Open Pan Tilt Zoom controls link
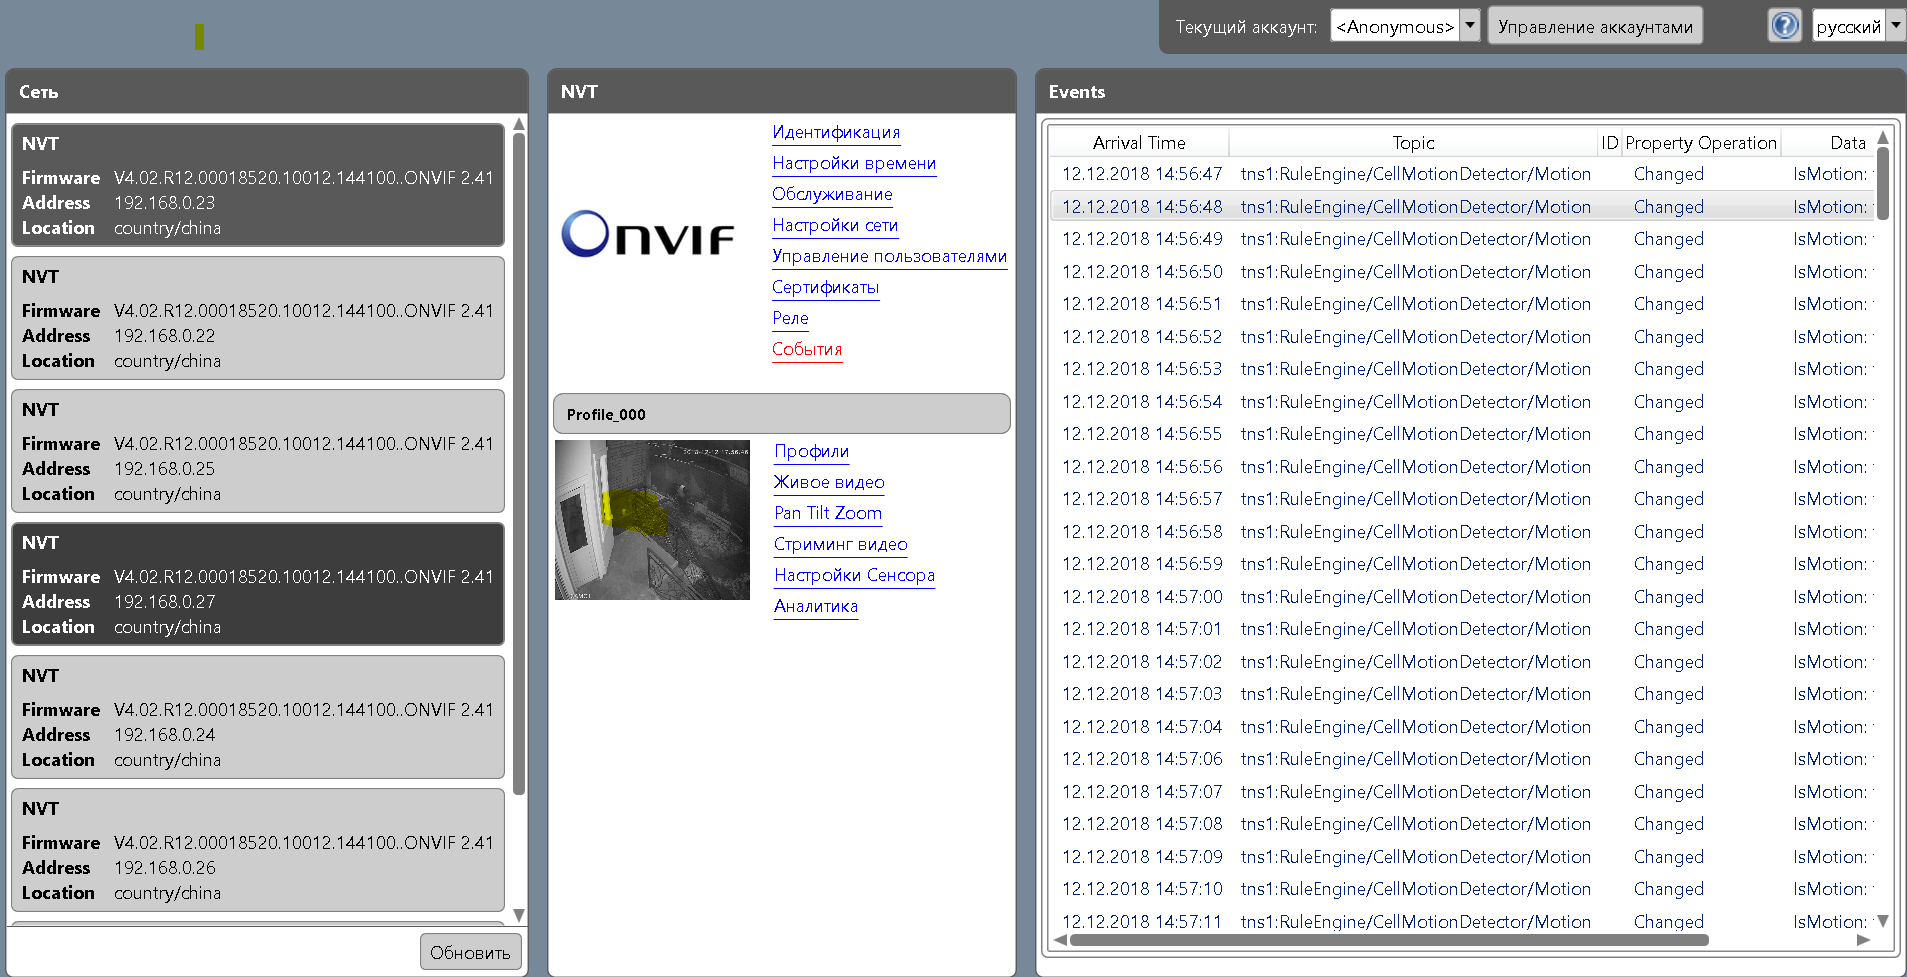 pyautogui.click(x=827, y=513)
